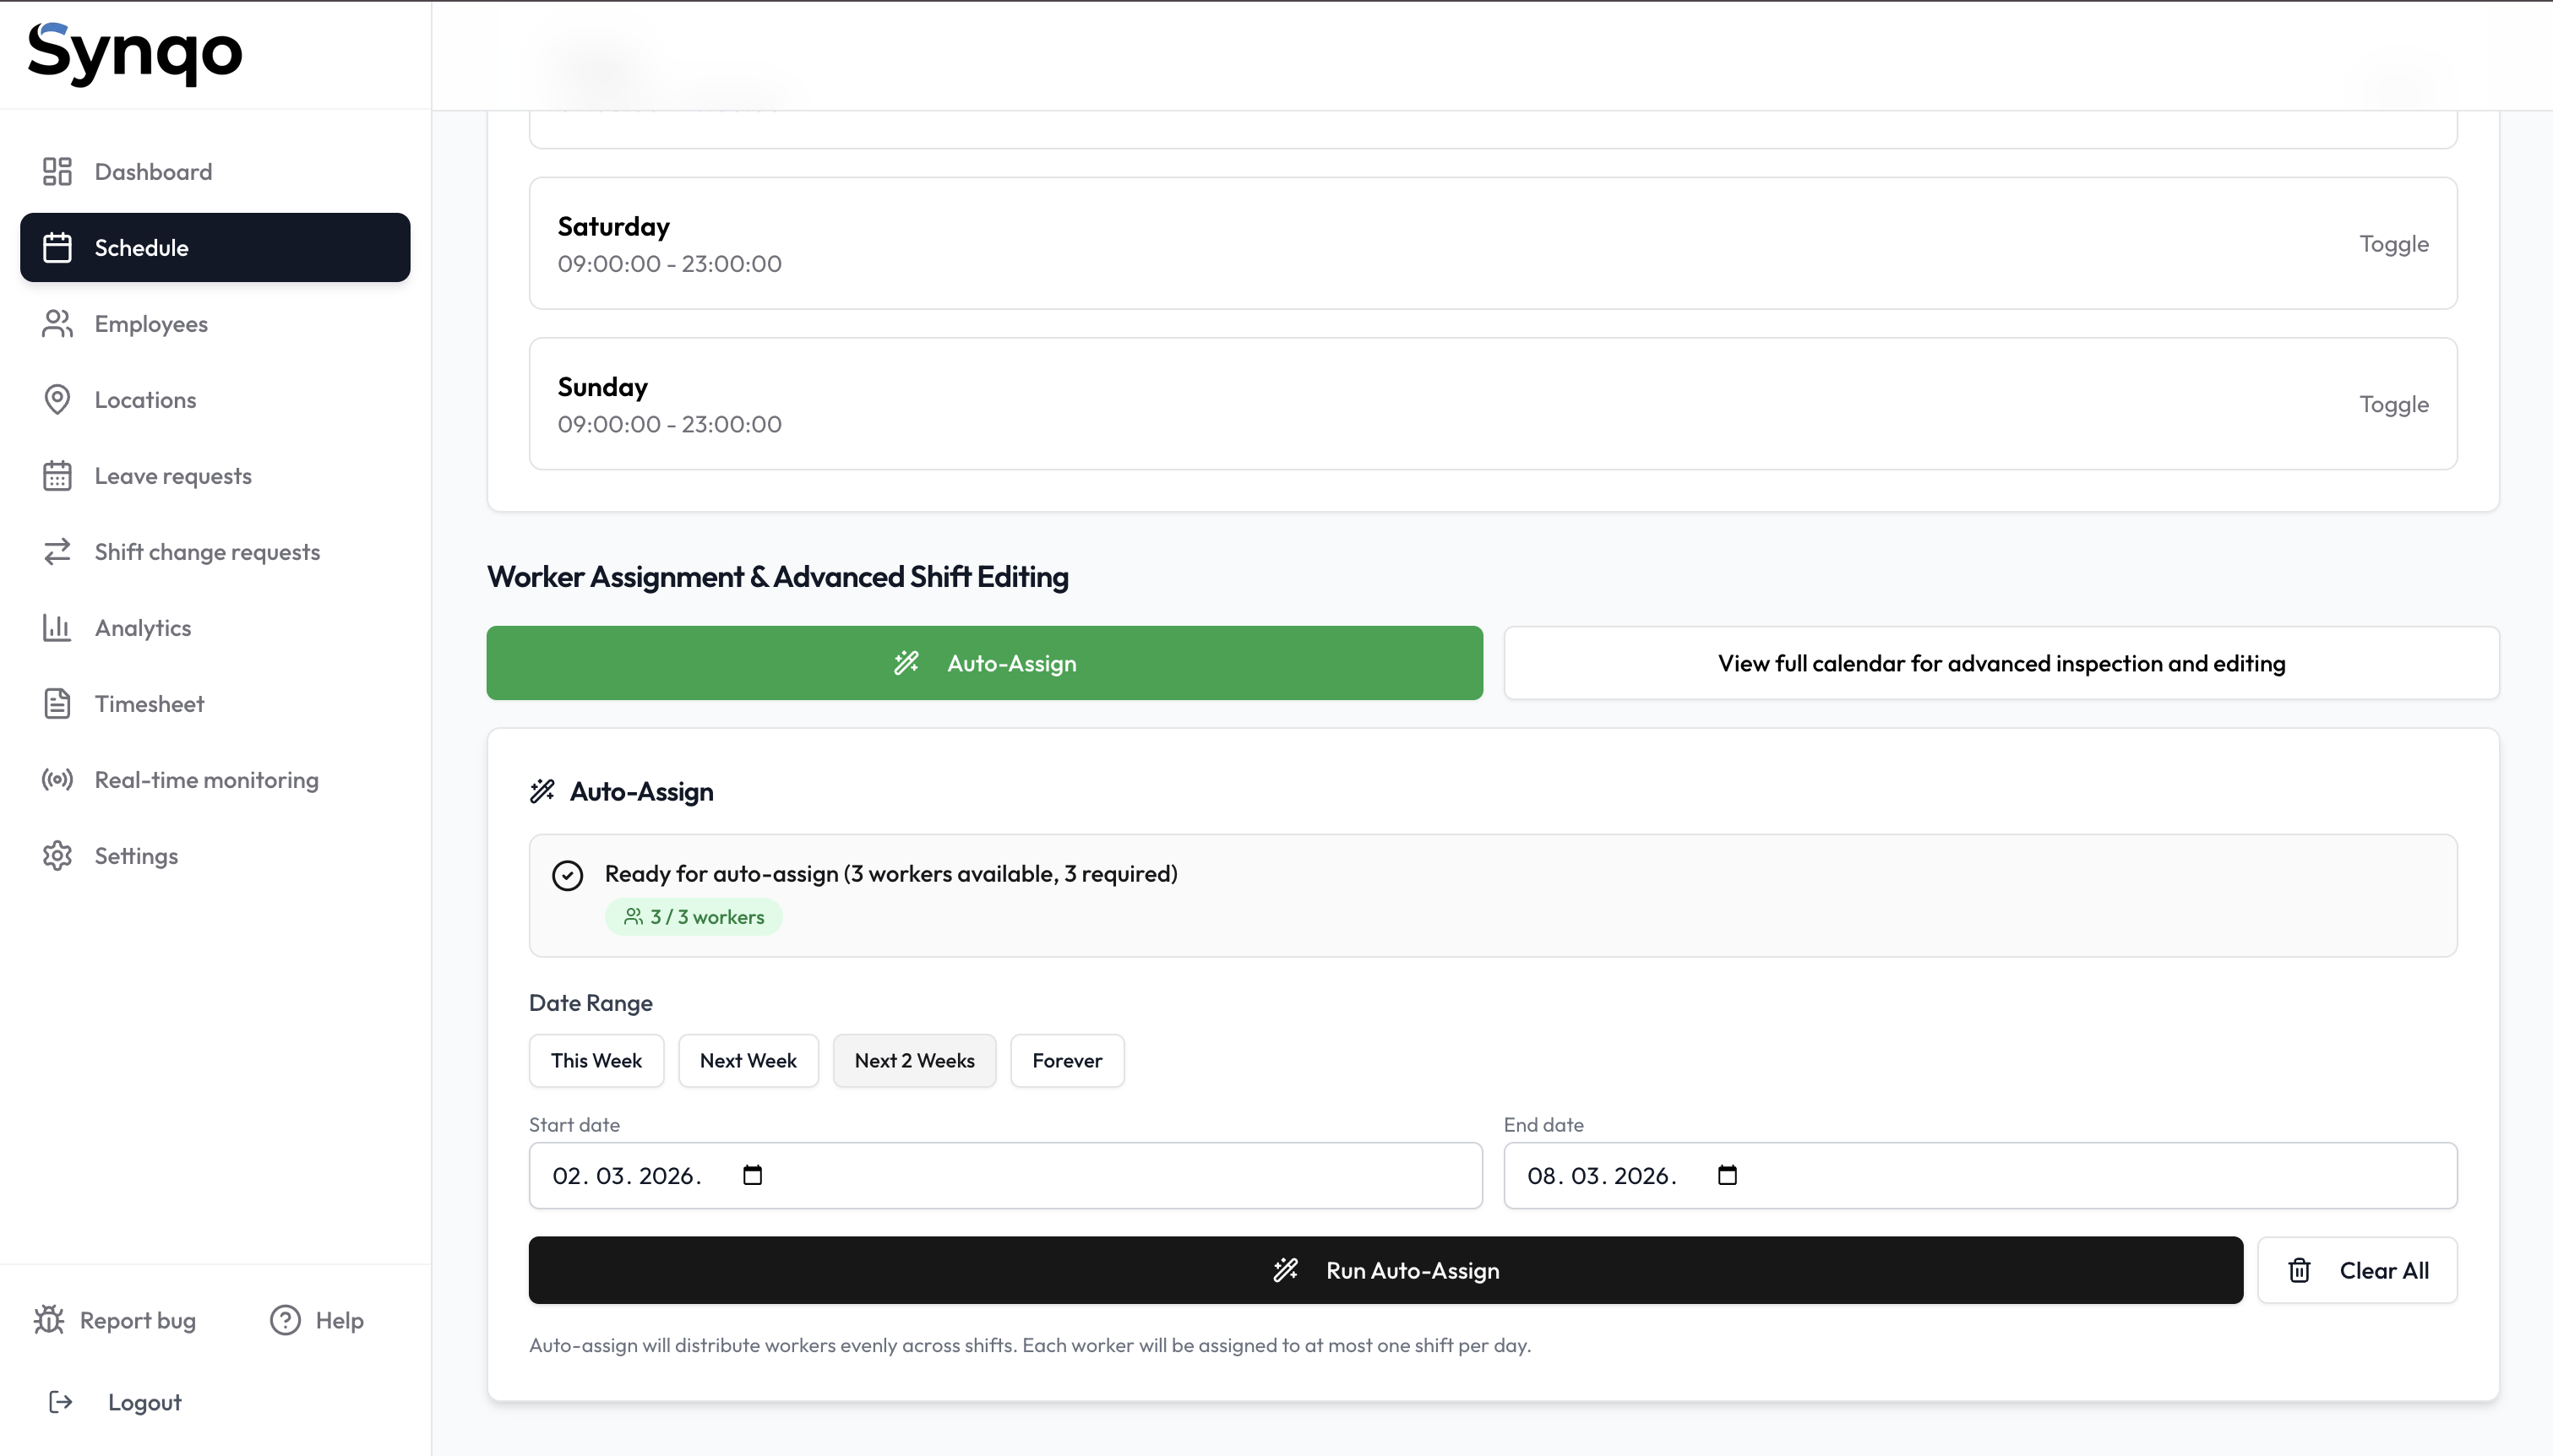
Task: Open the Start date calendar picker
Action: click(752, 1175)
